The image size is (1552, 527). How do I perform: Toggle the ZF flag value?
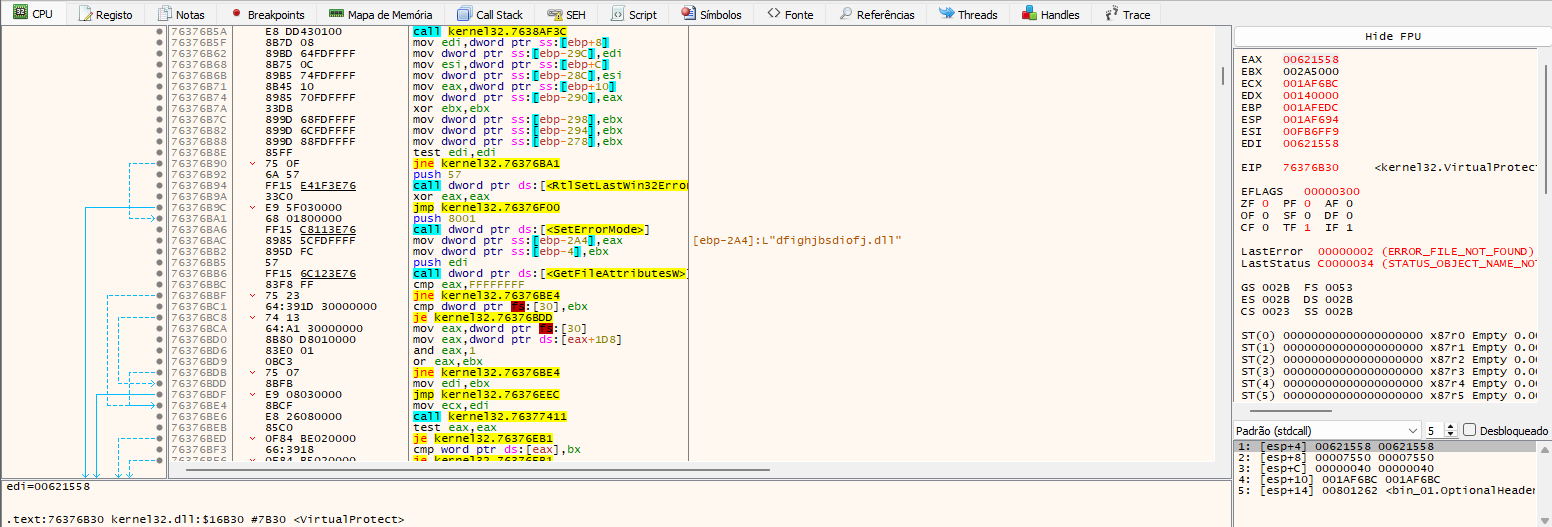point(1266,203)
